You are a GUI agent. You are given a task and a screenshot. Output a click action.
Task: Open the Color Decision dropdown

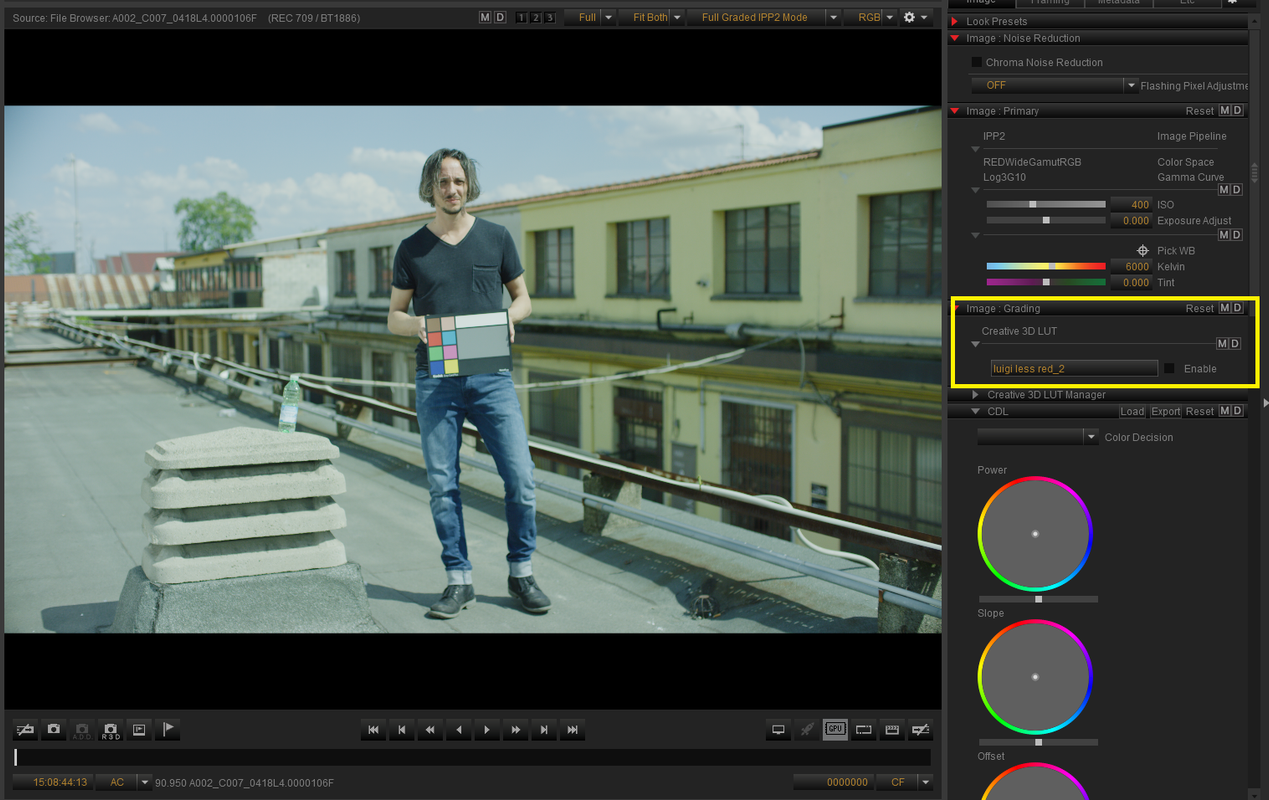coord(1038,437)
